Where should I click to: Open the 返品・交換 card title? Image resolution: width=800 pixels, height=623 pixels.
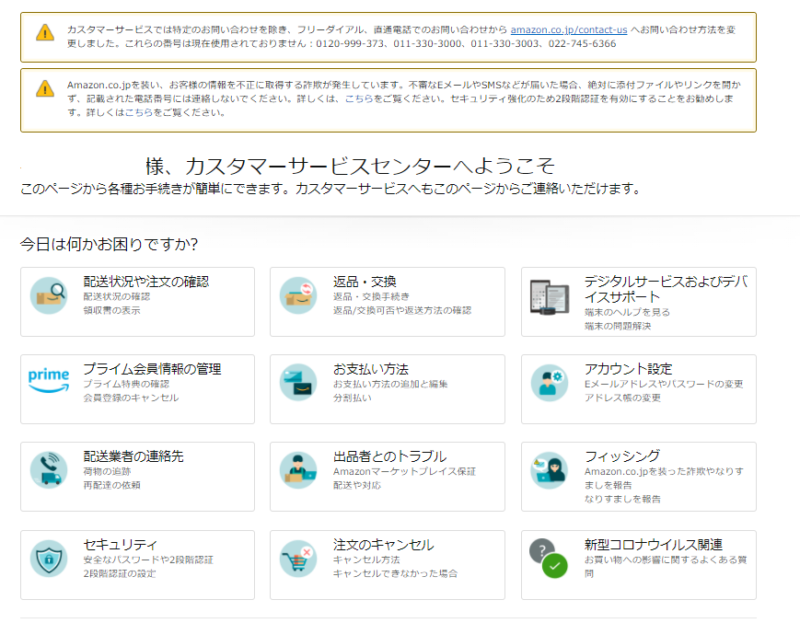coord(365,282)
